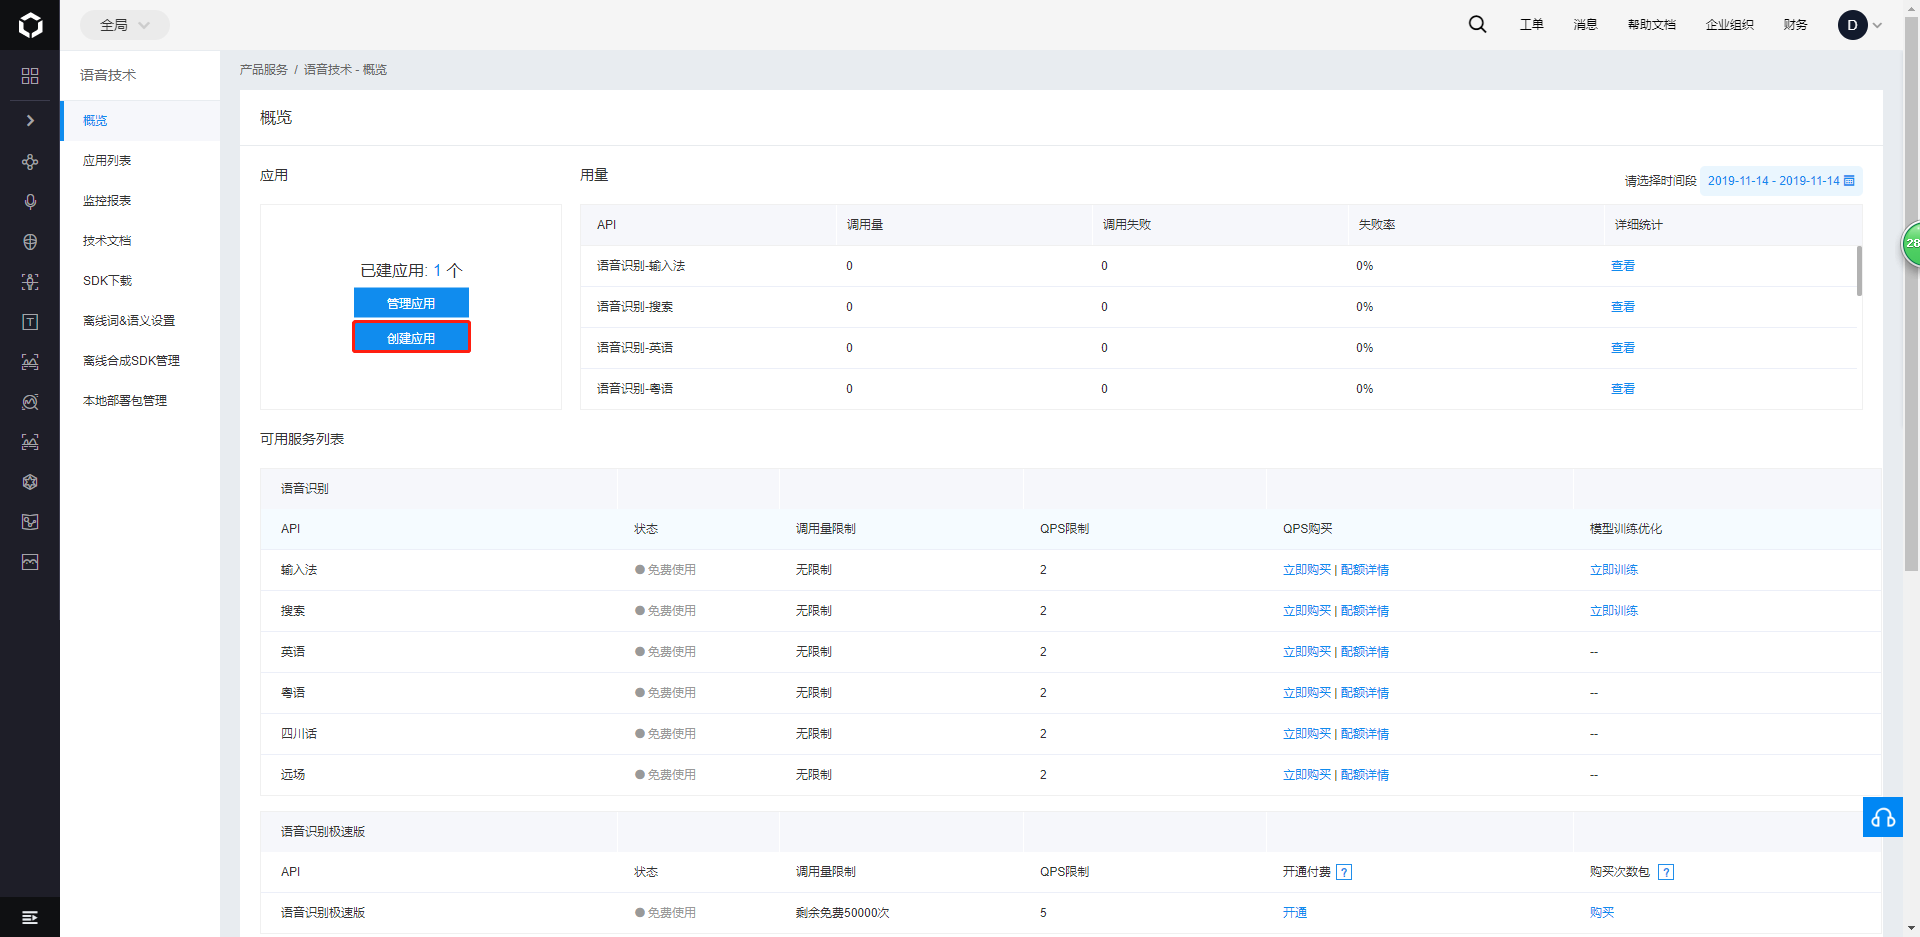Click the Baidu cloud logo icon

click(30, 25)
